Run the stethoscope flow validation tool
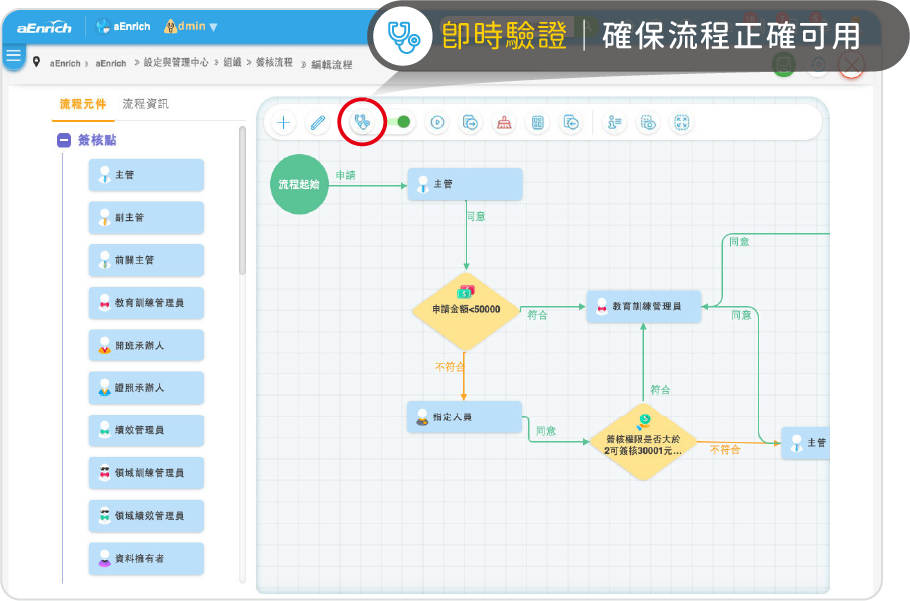 pos(362,122)
